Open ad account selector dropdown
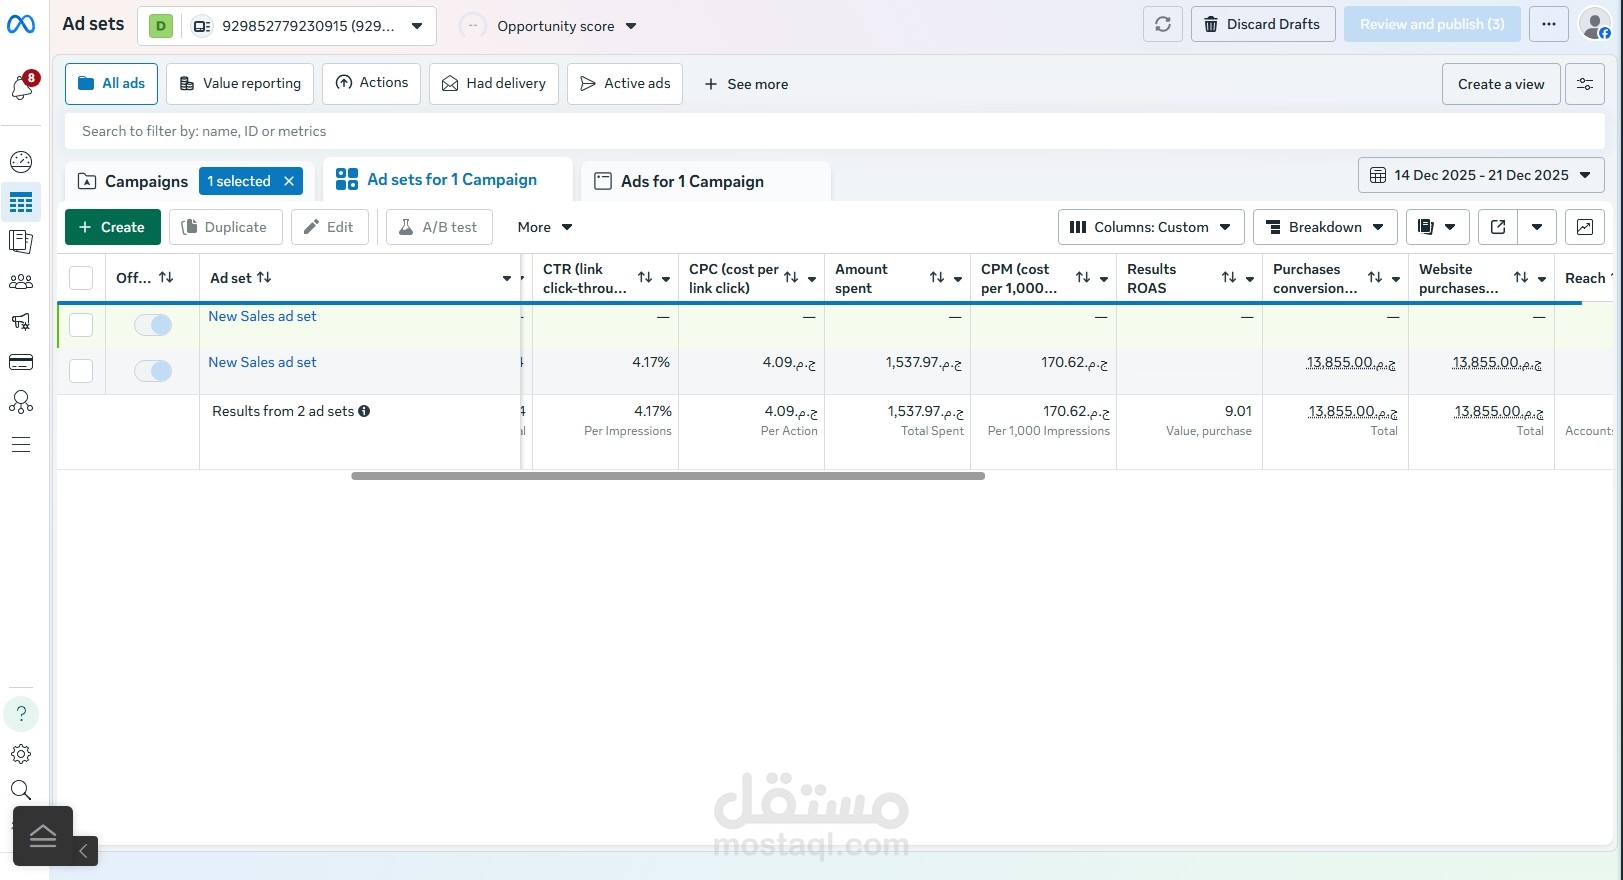The height and width of the screenshot is (880, 1623). (287, 26)
